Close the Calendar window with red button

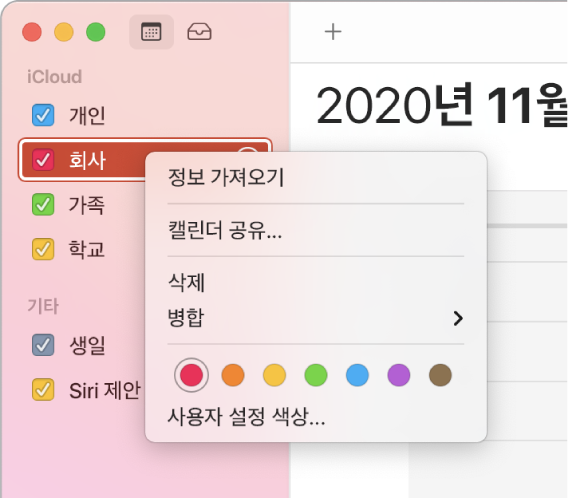click(x=32, y=32)
